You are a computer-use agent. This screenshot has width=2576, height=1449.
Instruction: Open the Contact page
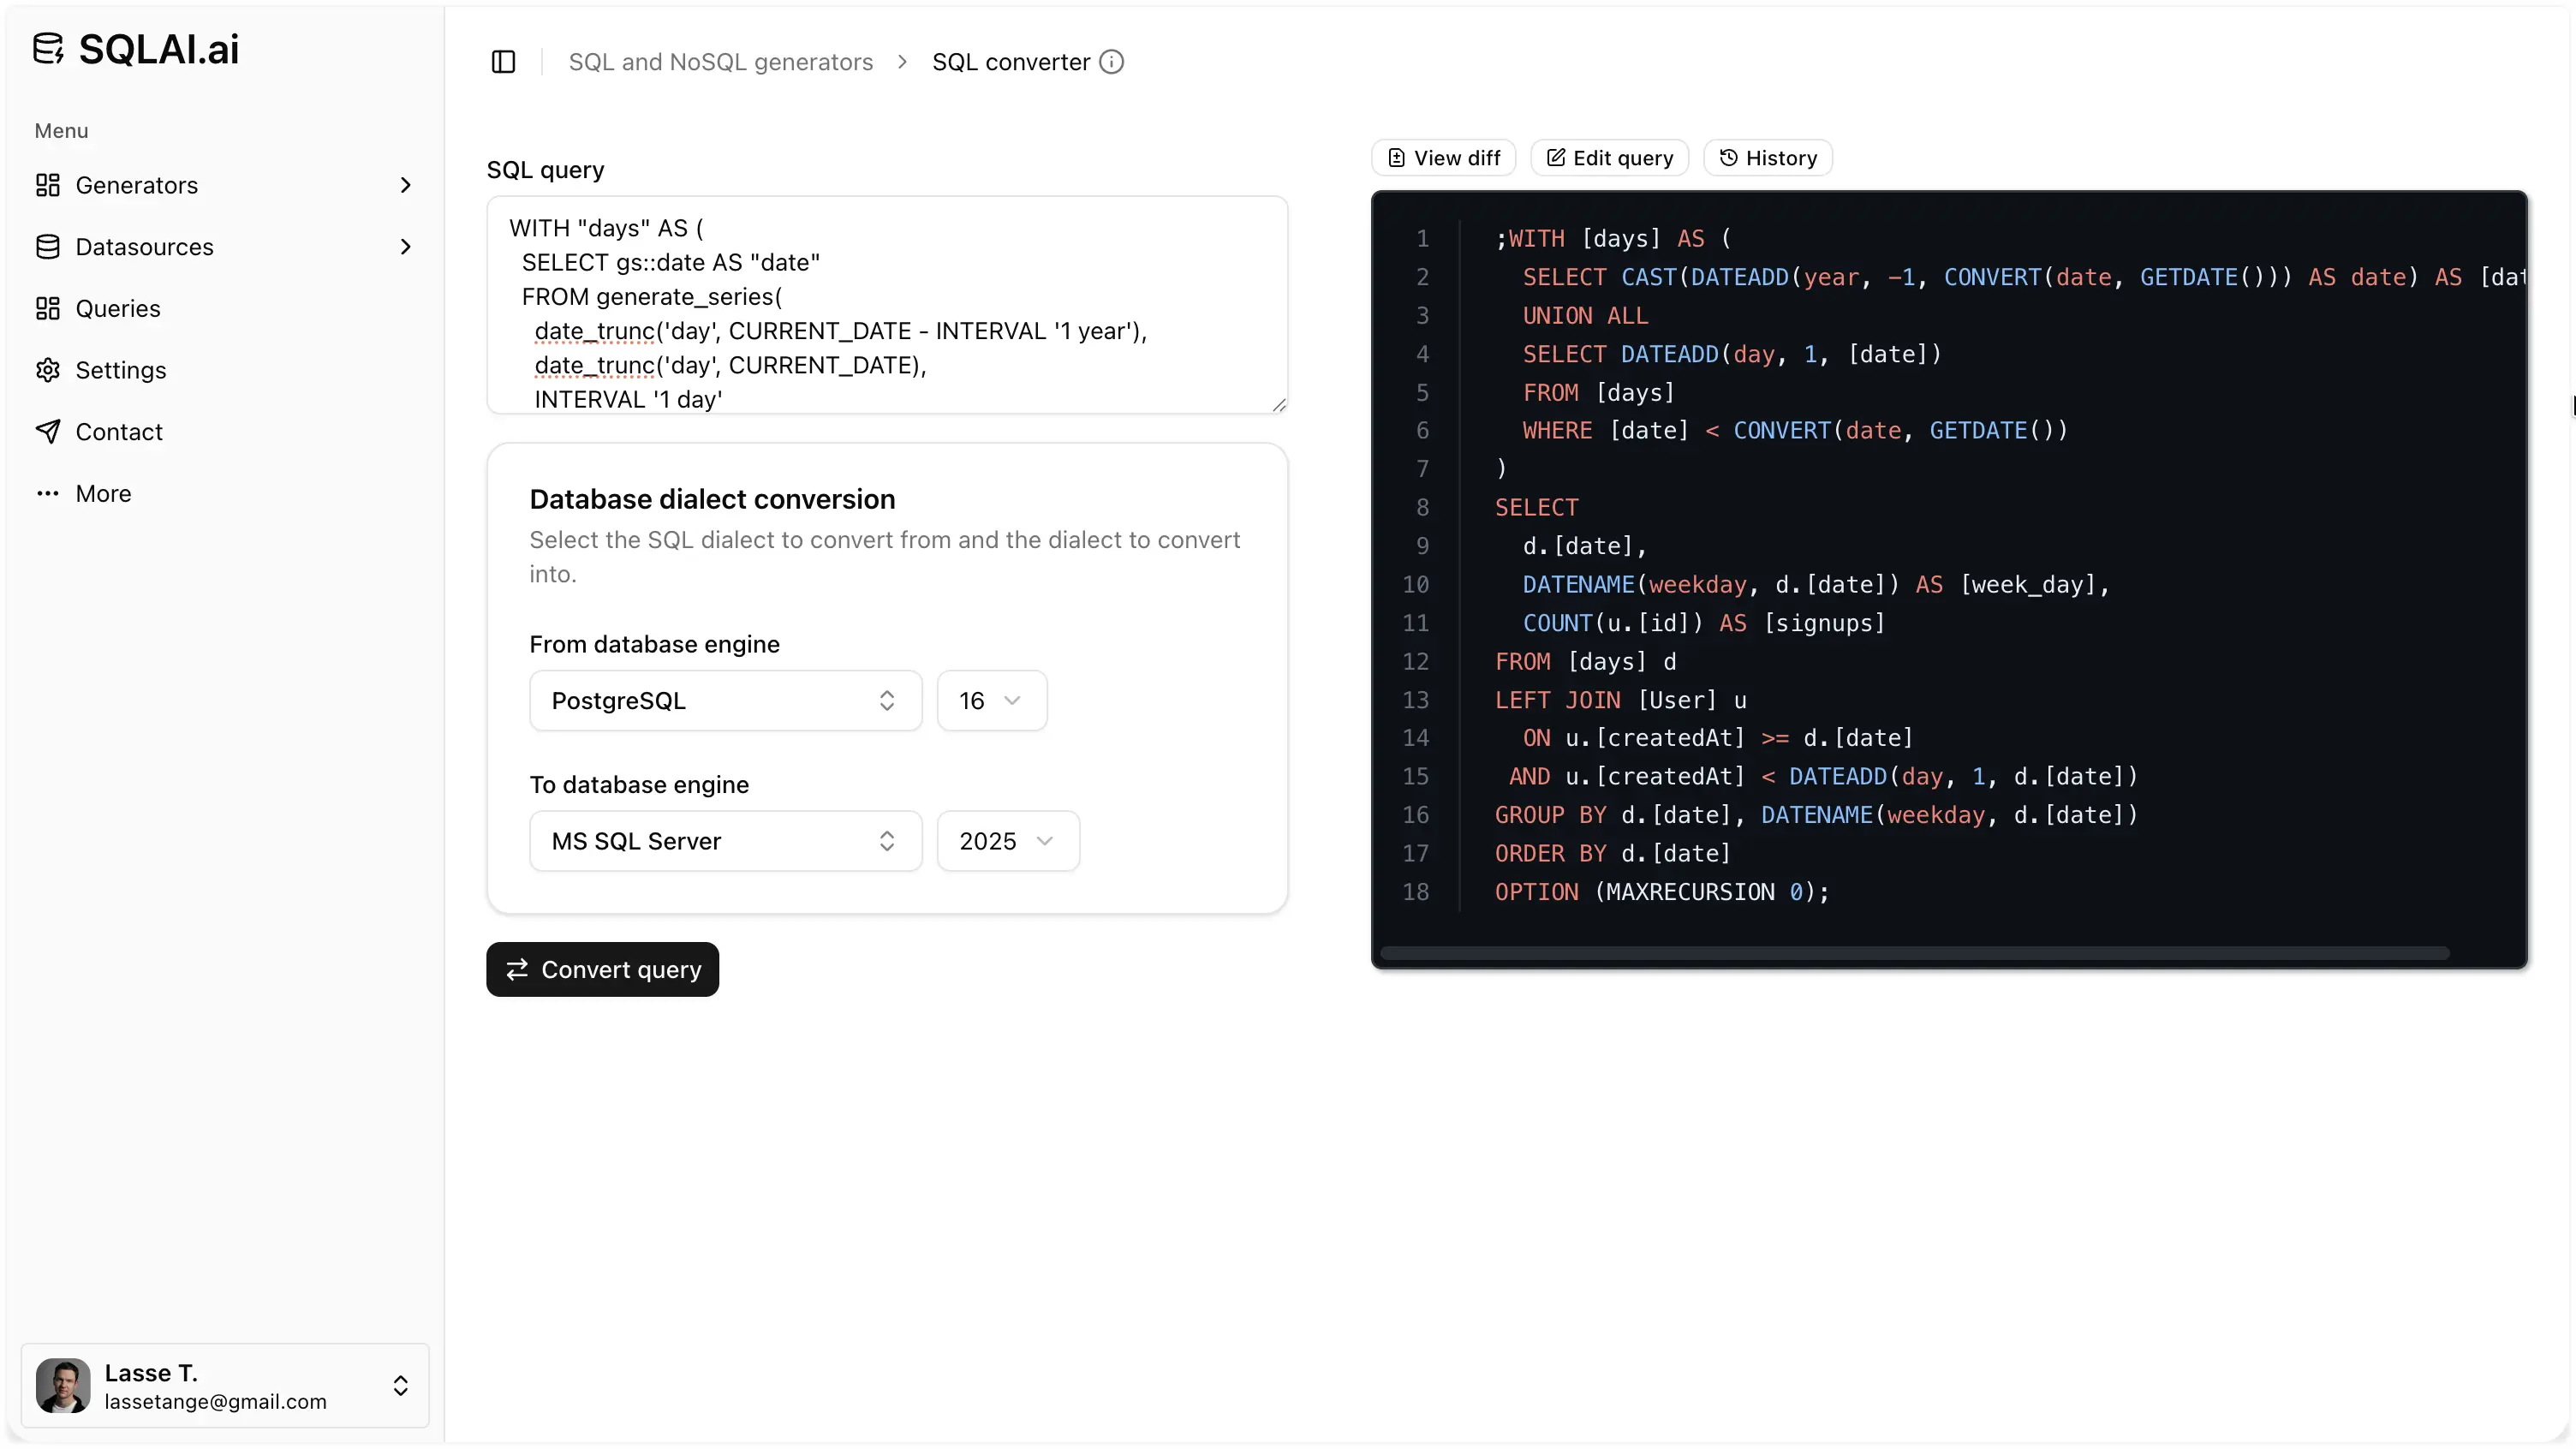point(119,431)
